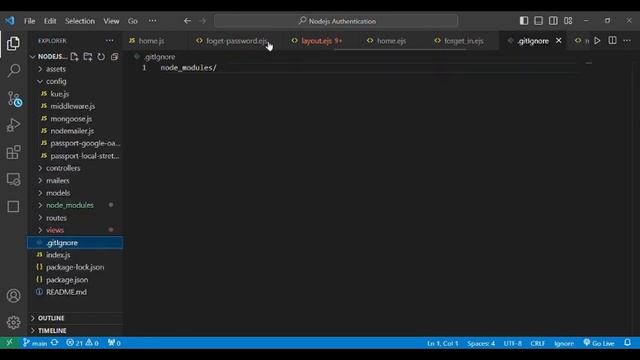The width and height of the screenshot is (640, 360).
Task: Toggle the primary side bar
Action: click(x=524, y=20)
